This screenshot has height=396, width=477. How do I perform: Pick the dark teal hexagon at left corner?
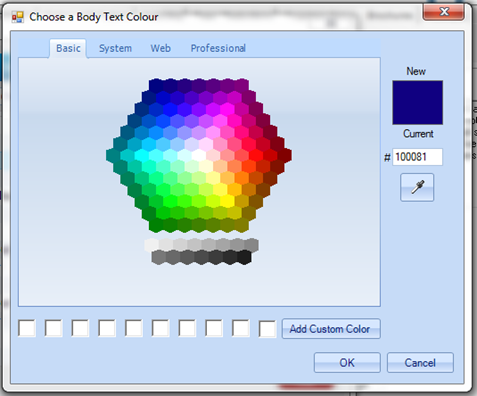113,156
